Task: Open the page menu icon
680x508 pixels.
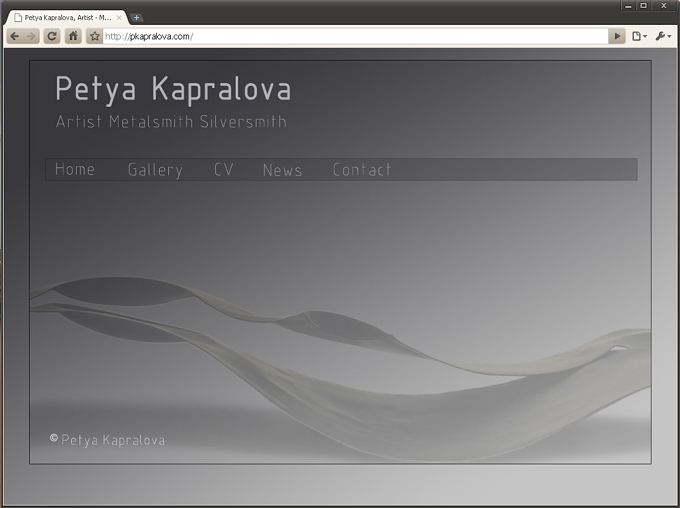Action: pos(639,36)
